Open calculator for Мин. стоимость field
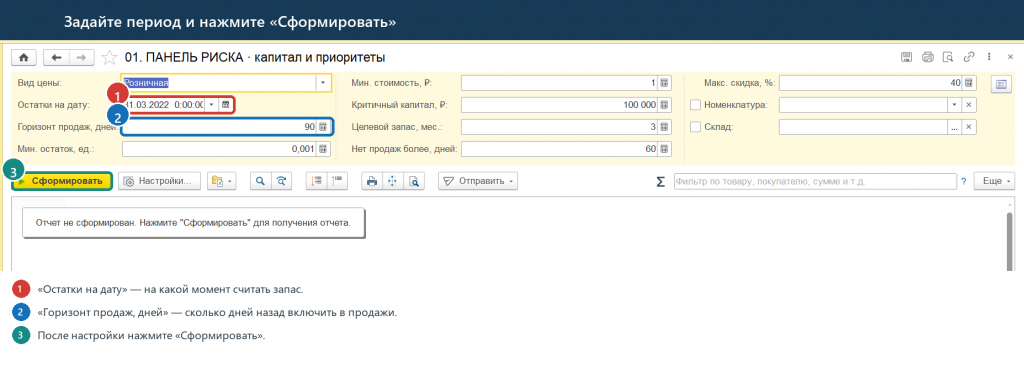1024x370 pixels. click(x=664, y=83)
